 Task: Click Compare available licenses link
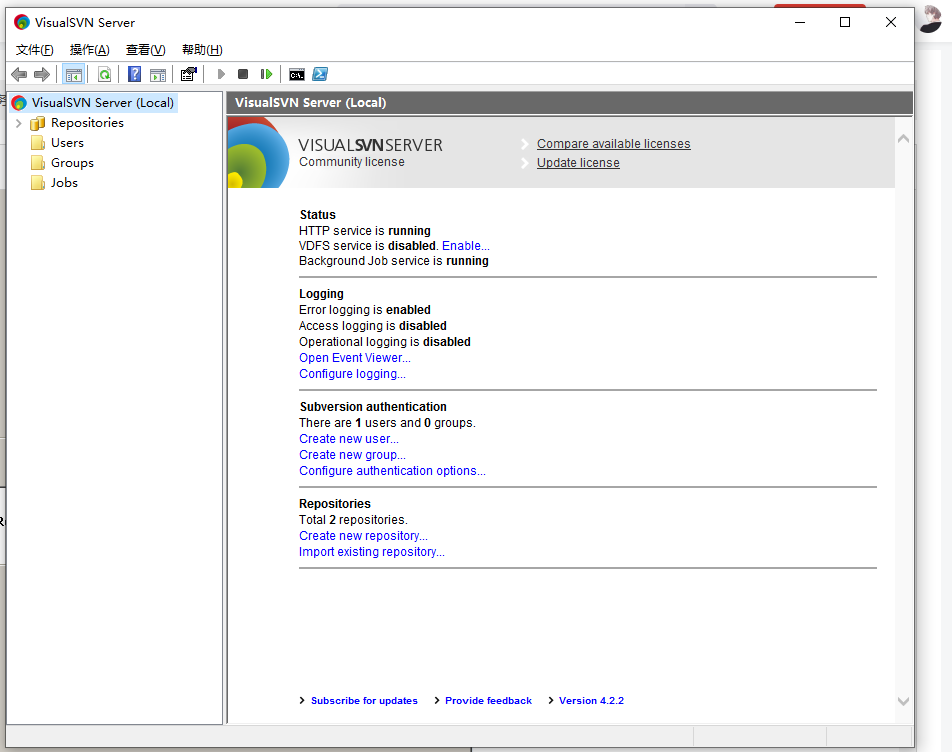[613, 144]
